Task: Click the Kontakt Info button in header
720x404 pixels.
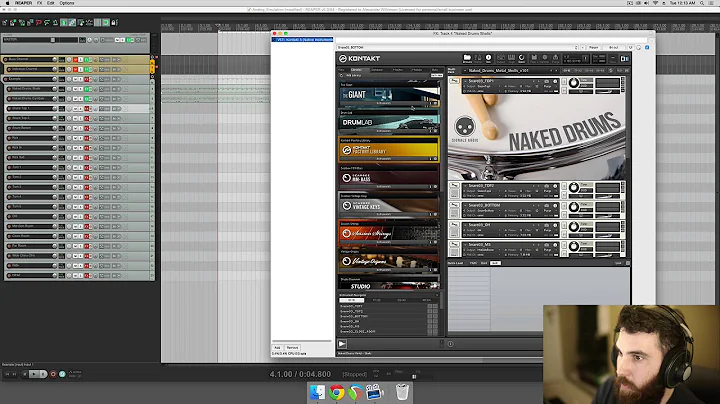Action: [x=488, y=58]
